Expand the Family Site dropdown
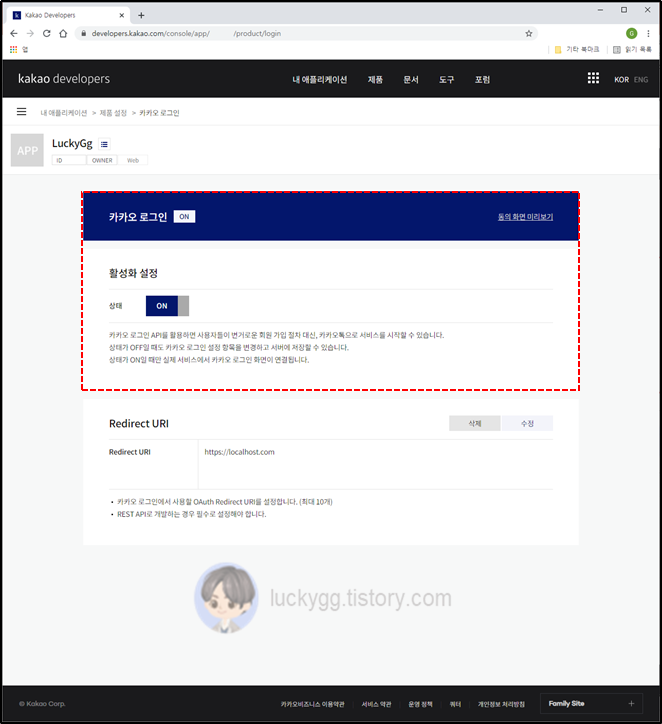 [591, 704]
